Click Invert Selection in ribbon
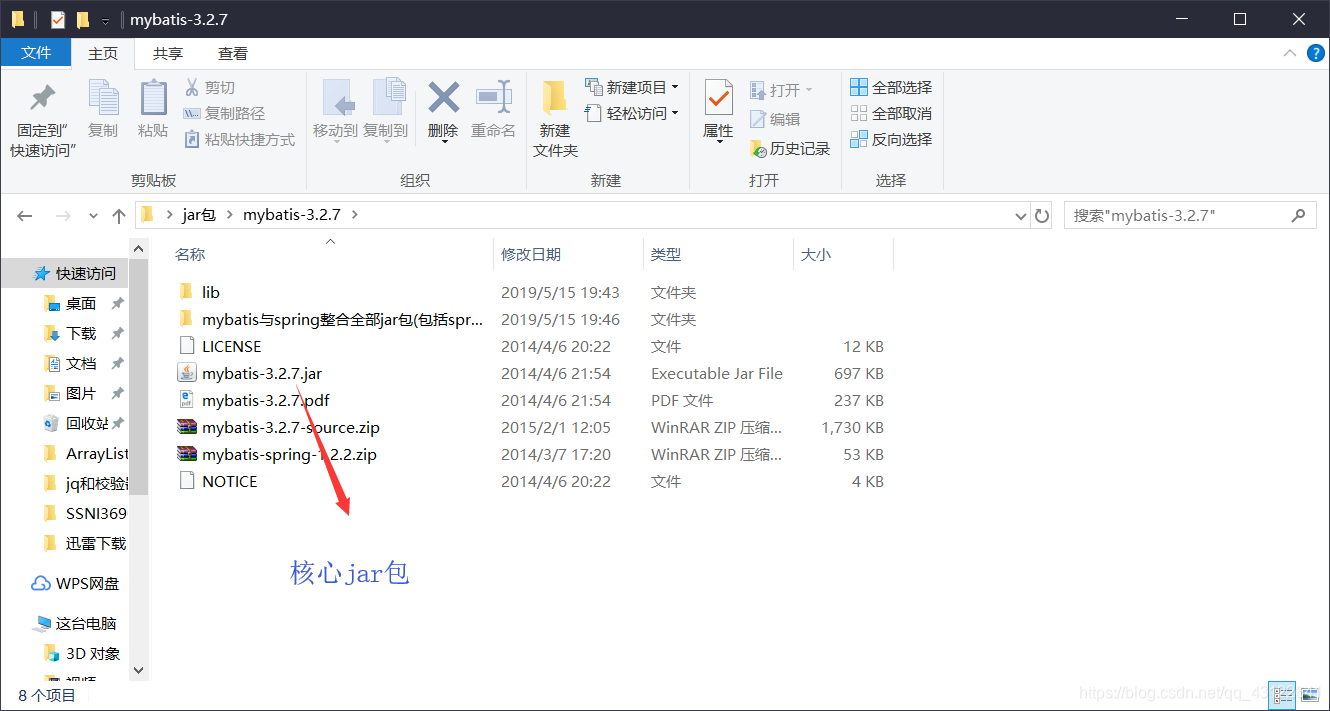1330x711 pixels. point(891,140)
